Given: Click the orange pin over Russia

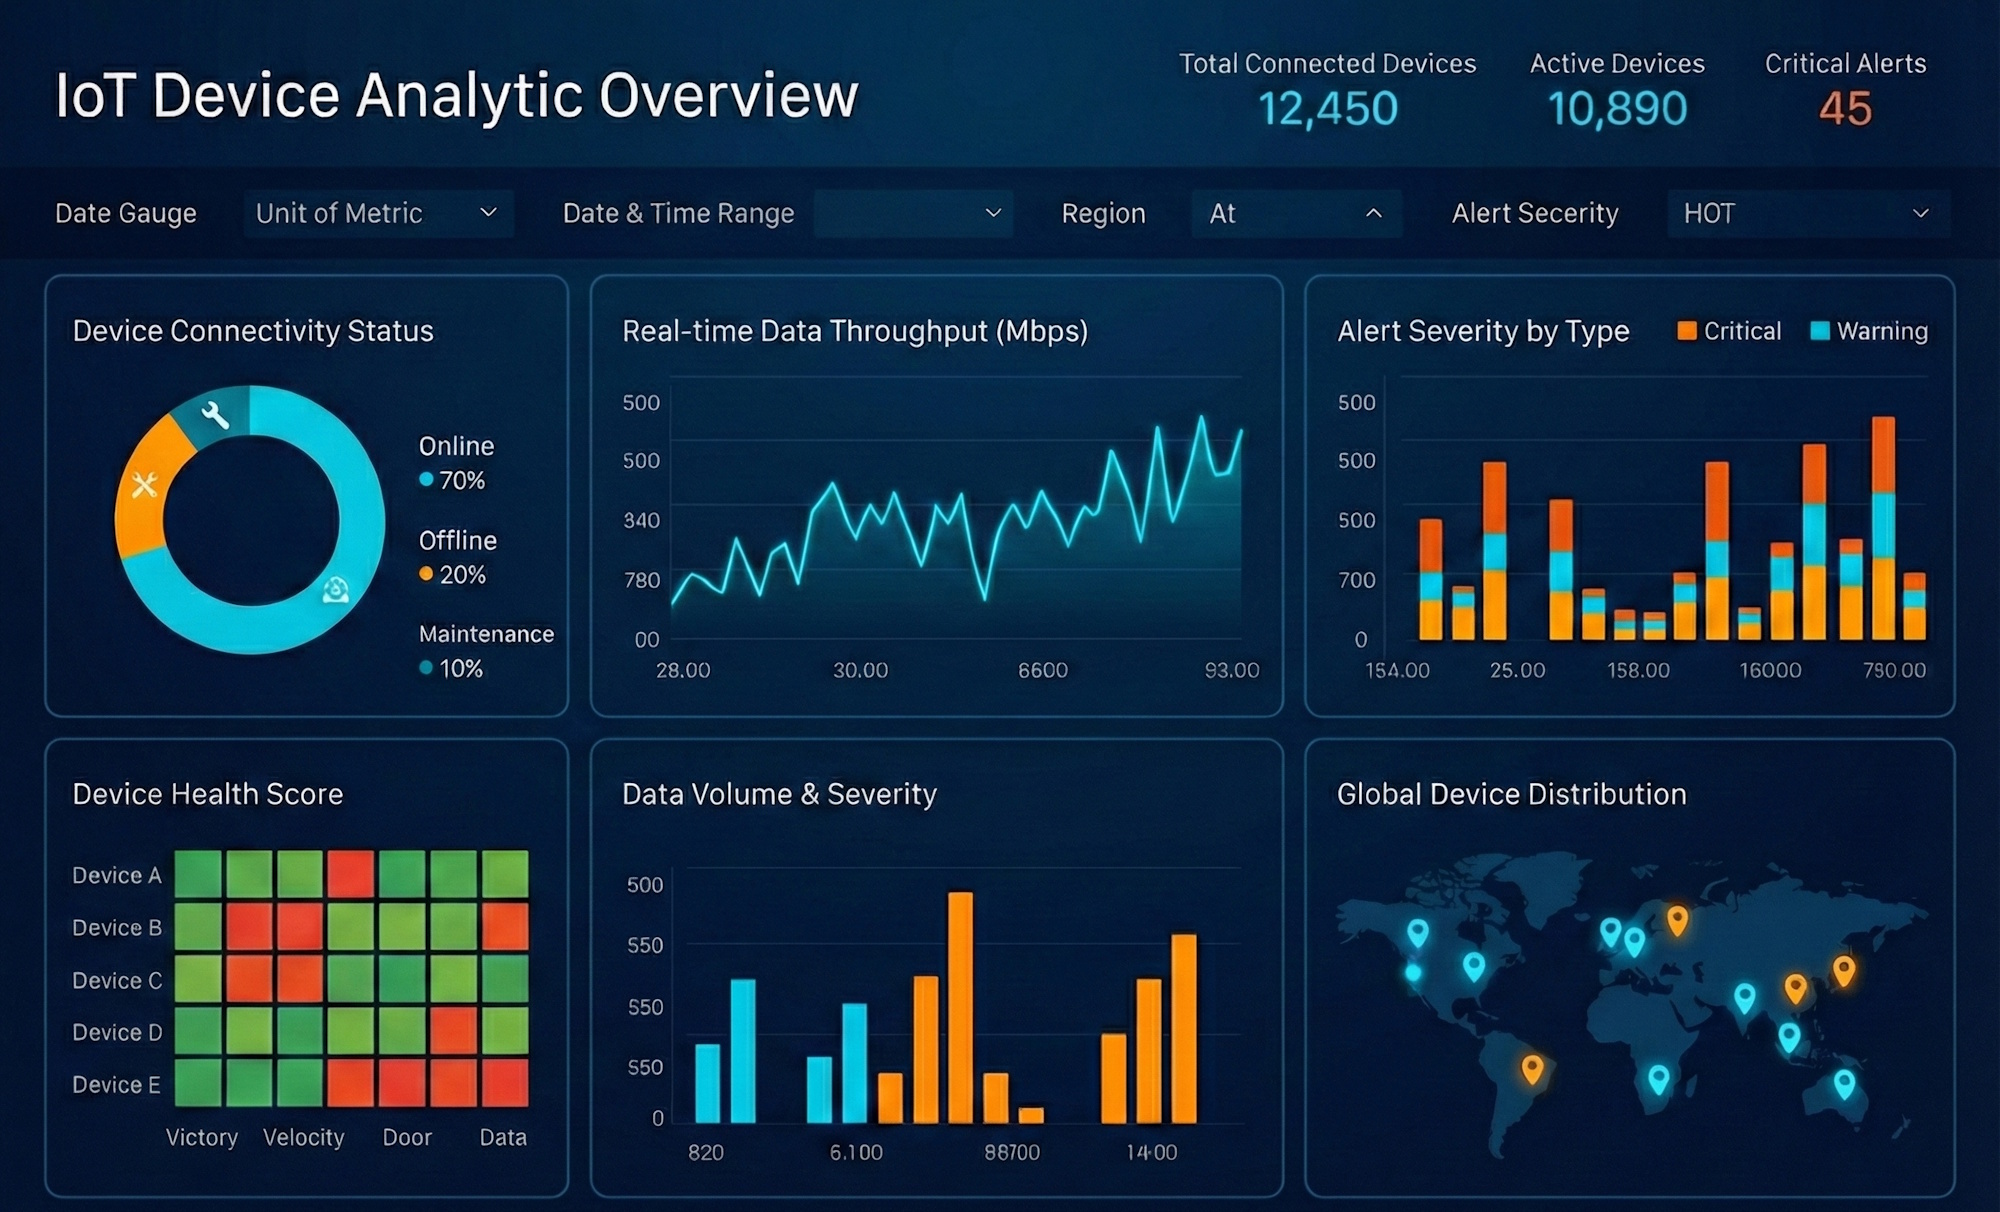Looking at the screenshot, I should point(1677,919).
